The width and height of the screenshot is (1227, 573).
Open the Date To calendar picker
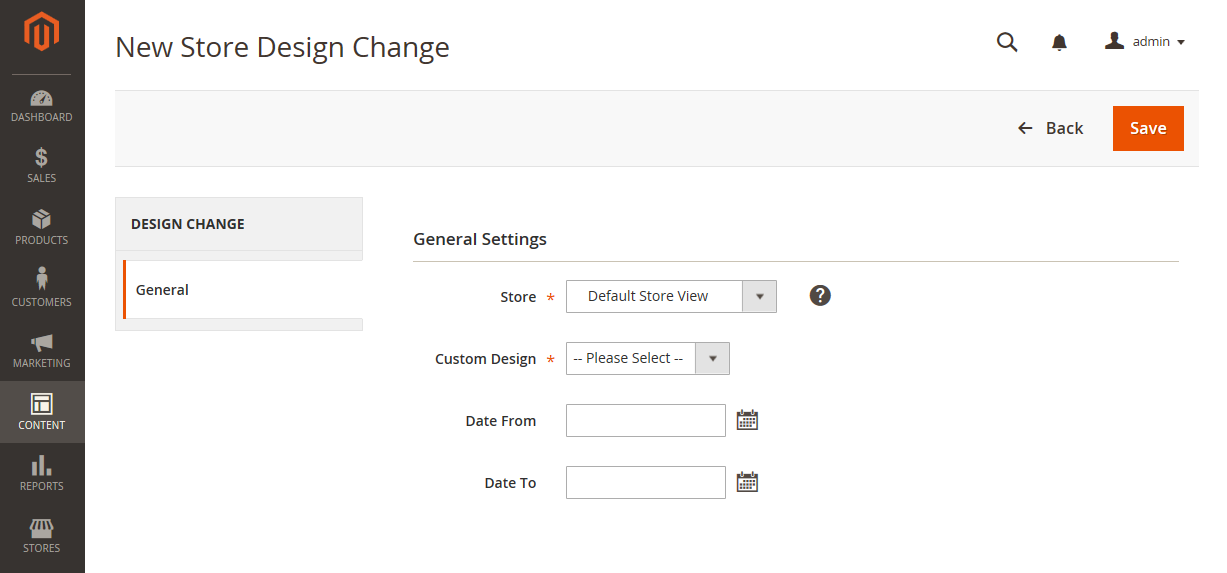click(x=747, y=482)
